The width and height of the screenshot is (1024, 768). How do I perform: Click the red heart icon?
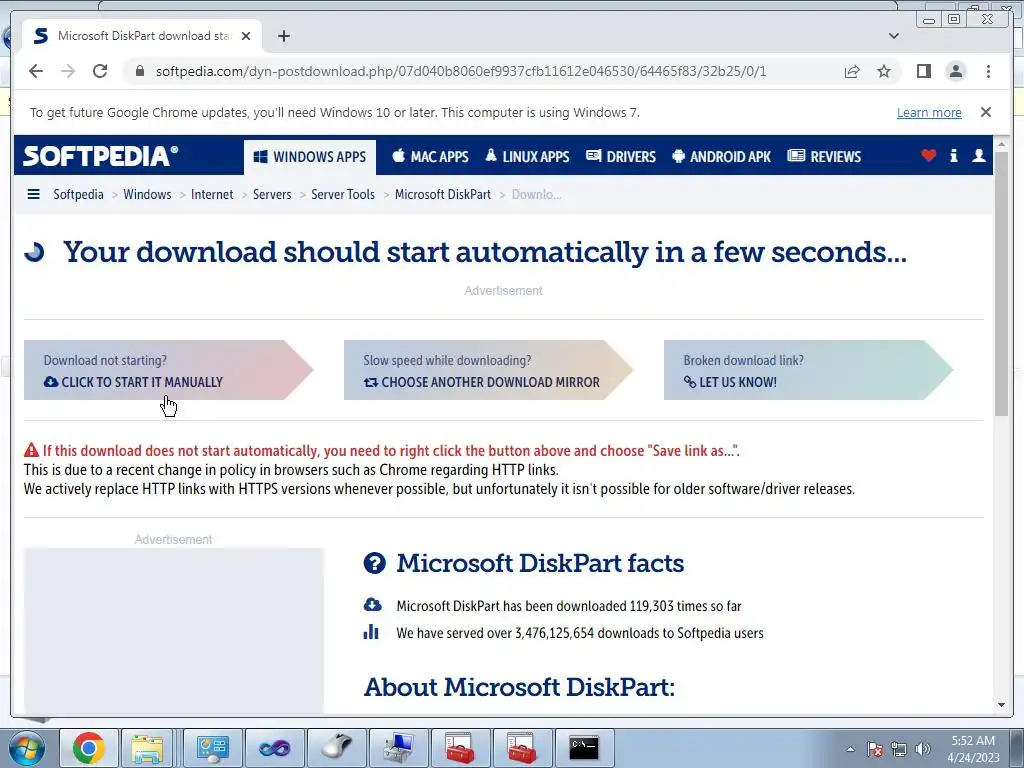tap(928, 155)
